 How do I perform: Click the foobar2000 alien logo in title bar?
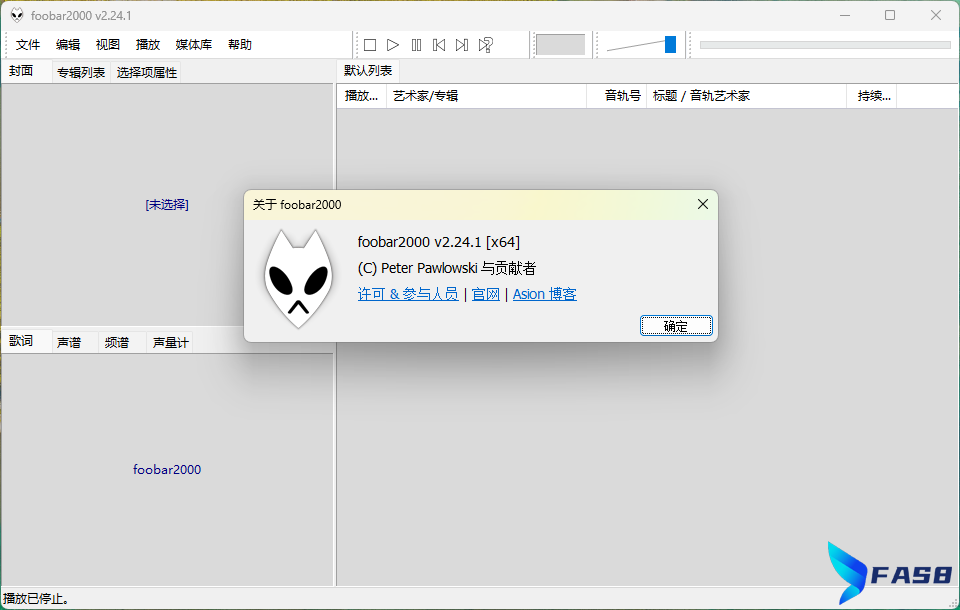coord(17,15)
